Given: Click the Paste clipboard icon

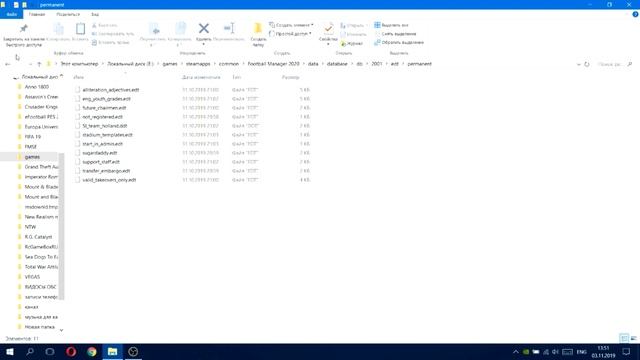Looking at the screenshot, I should (80, 29).
